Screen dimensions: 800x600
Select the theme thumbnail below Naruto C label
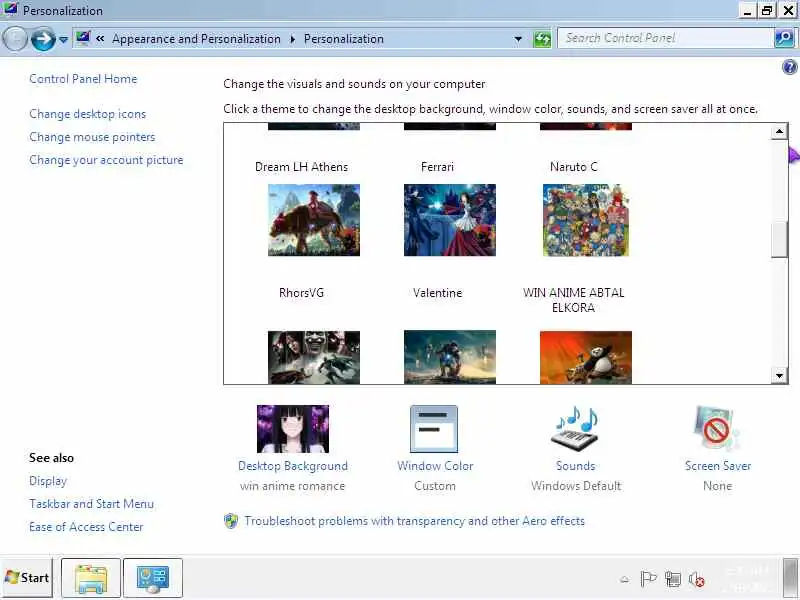586,220
